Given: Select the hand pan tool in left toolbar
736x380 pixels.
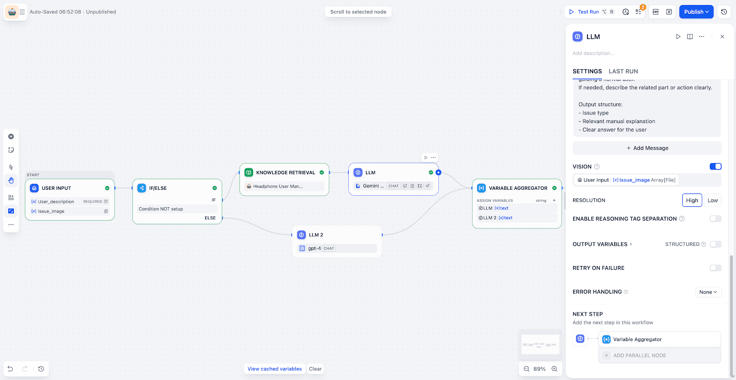Looking at the screenshot, I should tap(11, 180).
